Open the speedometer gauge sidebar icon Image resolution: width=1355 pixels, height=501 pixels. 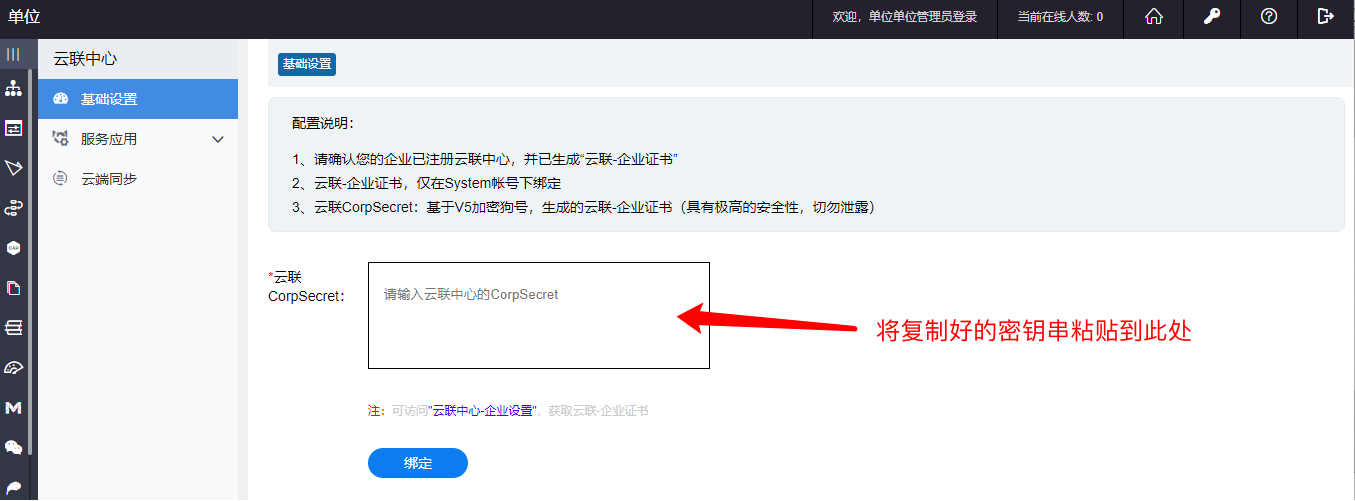(x=13, y=368)
